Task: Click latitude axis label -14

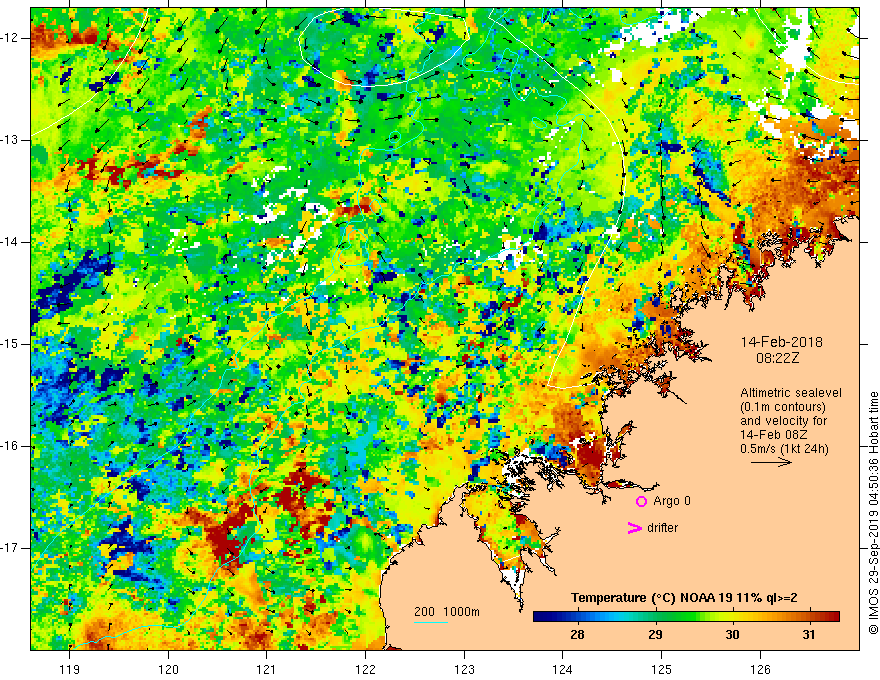Action: 10,242
